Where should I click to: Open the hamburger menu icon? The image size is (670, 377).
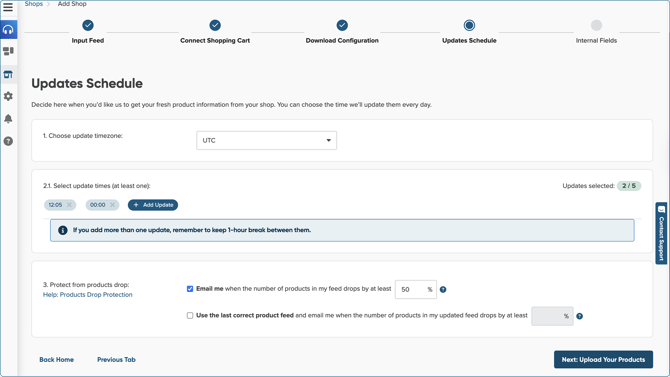pyautogui.click(x=8, y=7)
